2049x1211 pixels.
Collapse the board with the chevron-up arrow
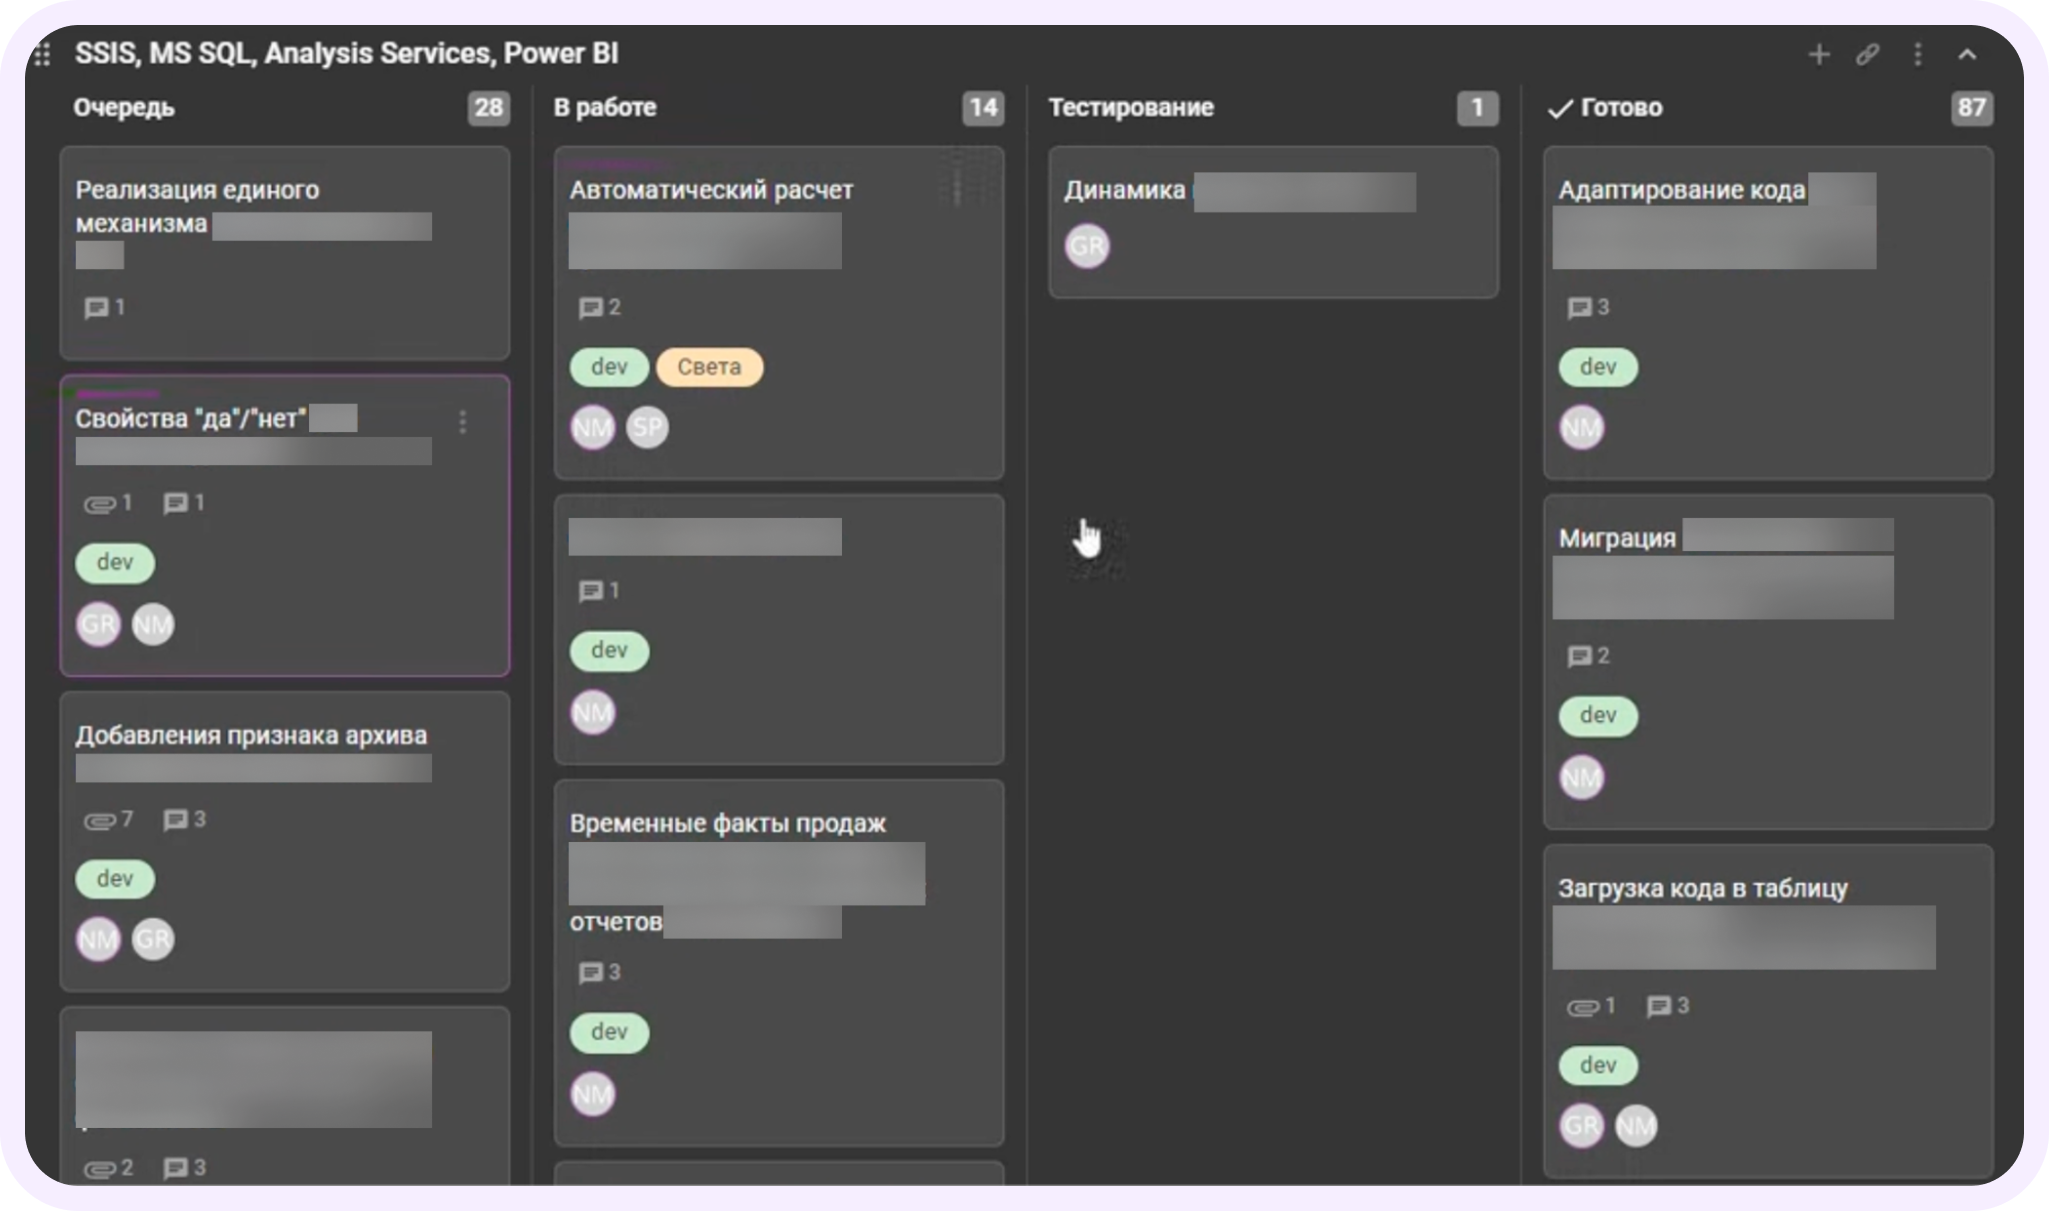coord(1967,55)
